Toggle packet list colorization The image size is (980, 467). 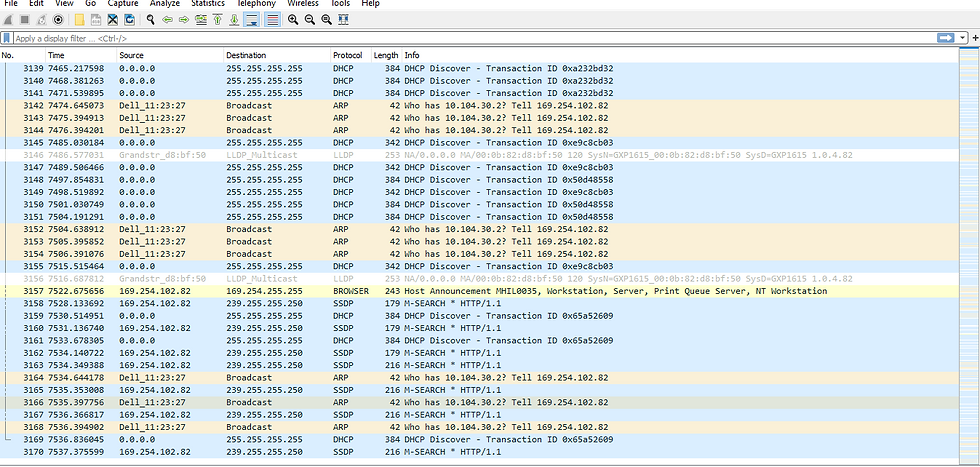pyautogui.click(x=272, y=20)
